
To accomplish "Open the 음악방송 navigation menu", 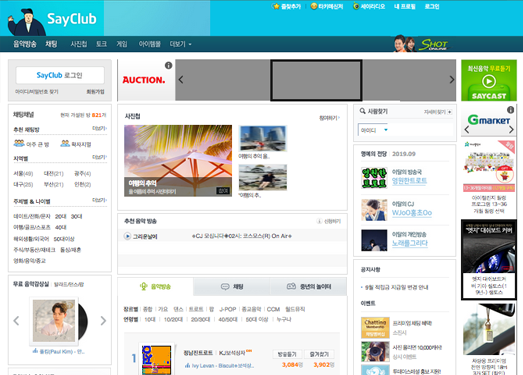I will pyautogui.click(x=25, y=44).
